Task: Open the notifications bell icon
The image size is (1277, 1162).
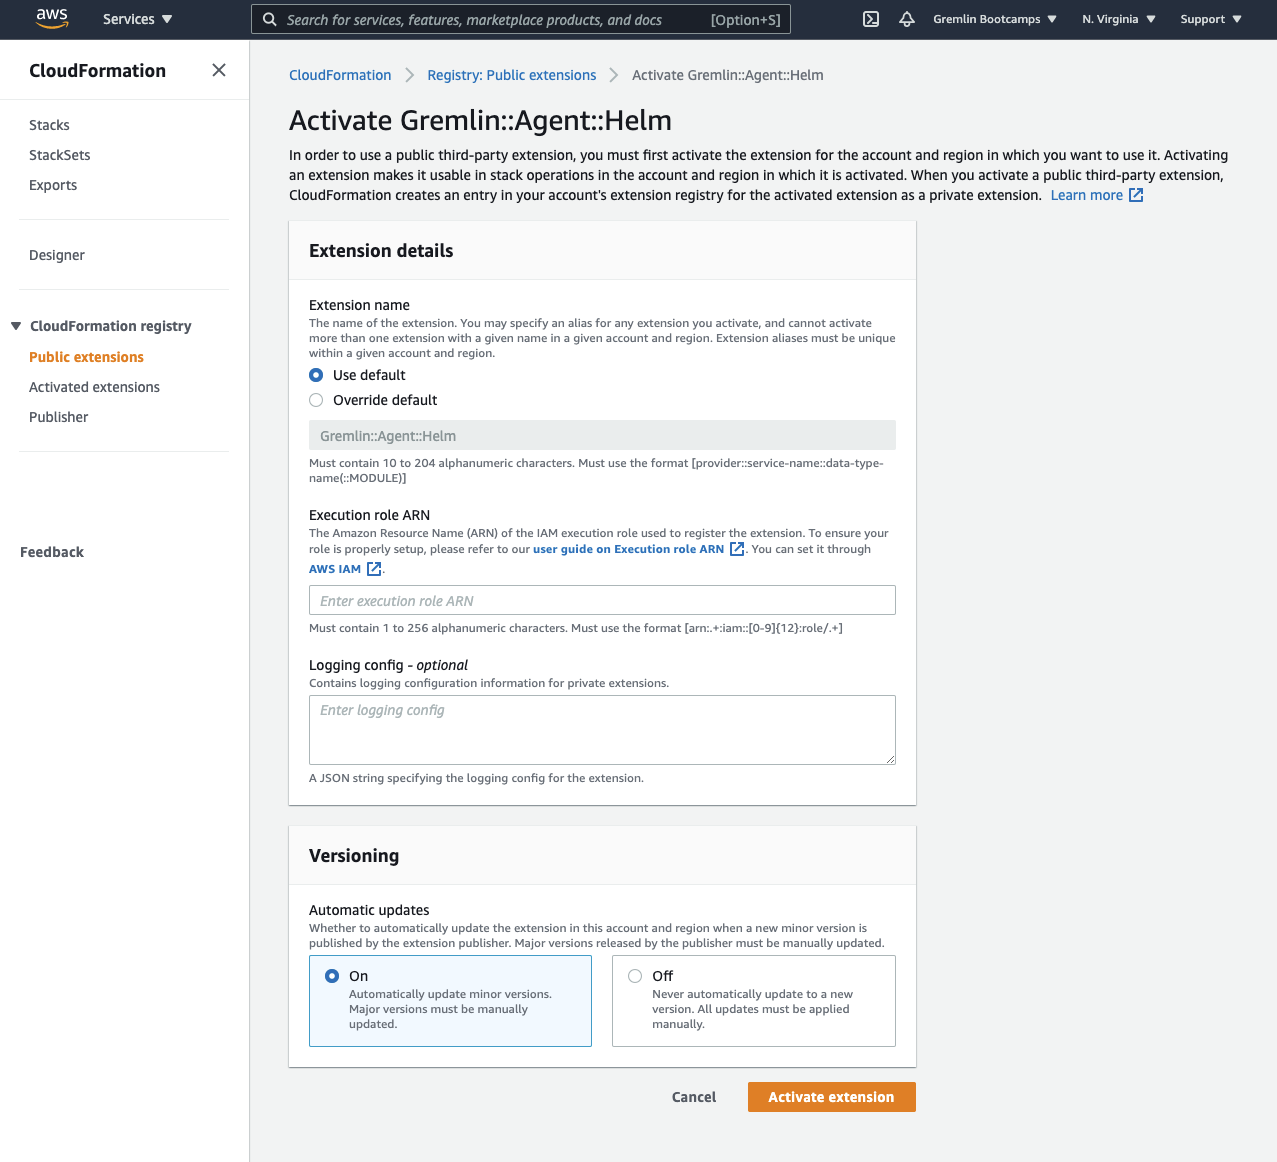Action: pyautogui.click(x=907, y=19)
